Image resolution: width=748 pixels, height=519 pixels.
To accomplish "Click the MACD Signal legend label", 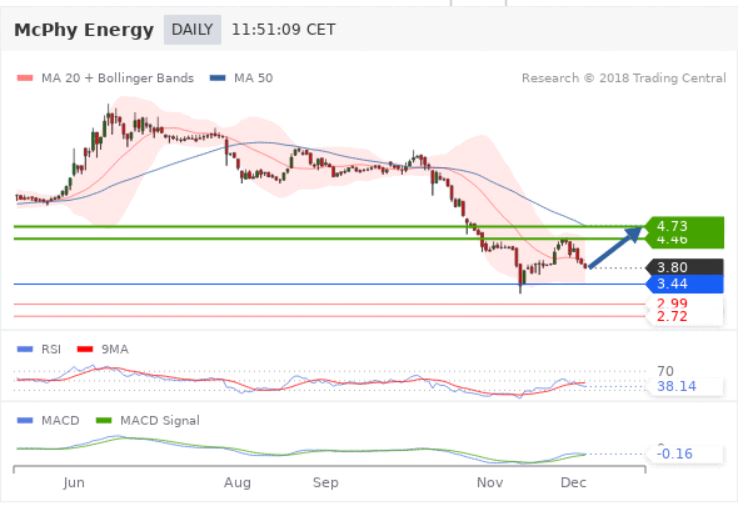I will 160,420.
